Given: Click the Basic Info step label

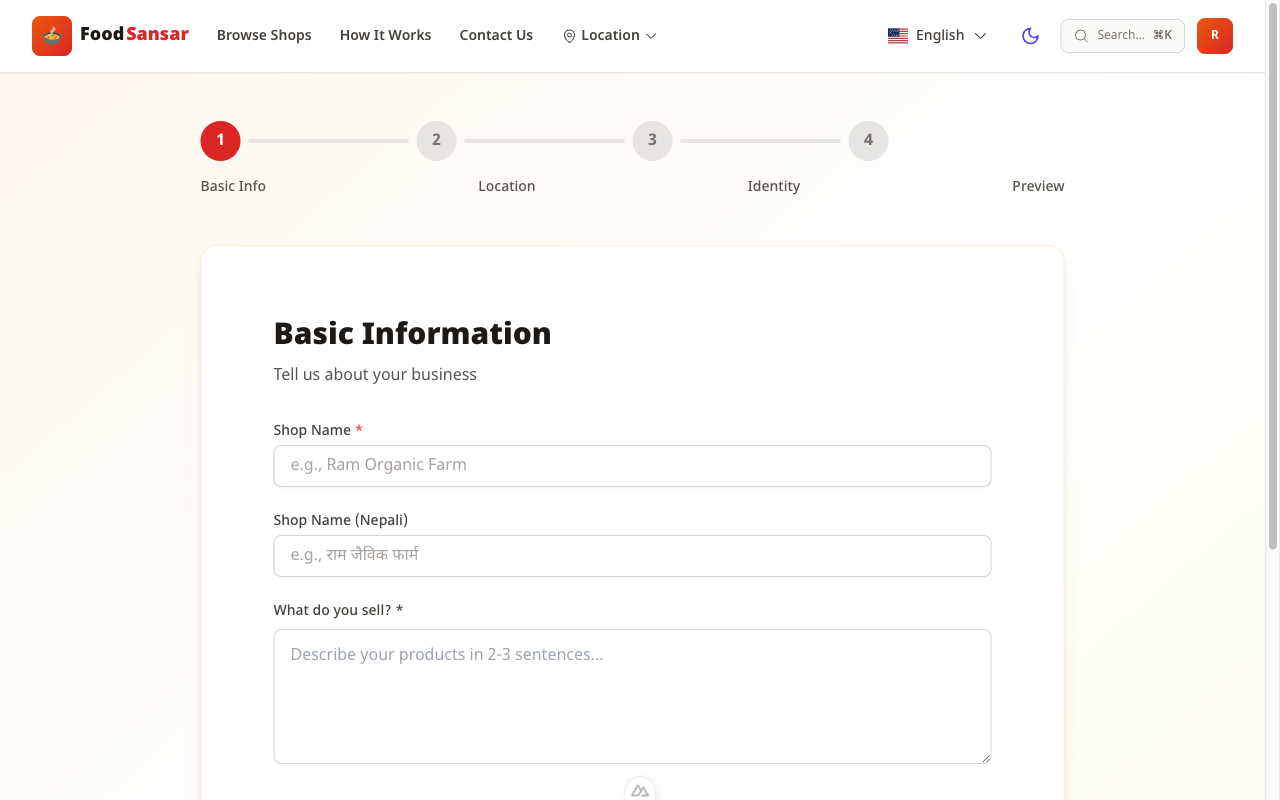Looking at the screenshot, I should (233, 186).
